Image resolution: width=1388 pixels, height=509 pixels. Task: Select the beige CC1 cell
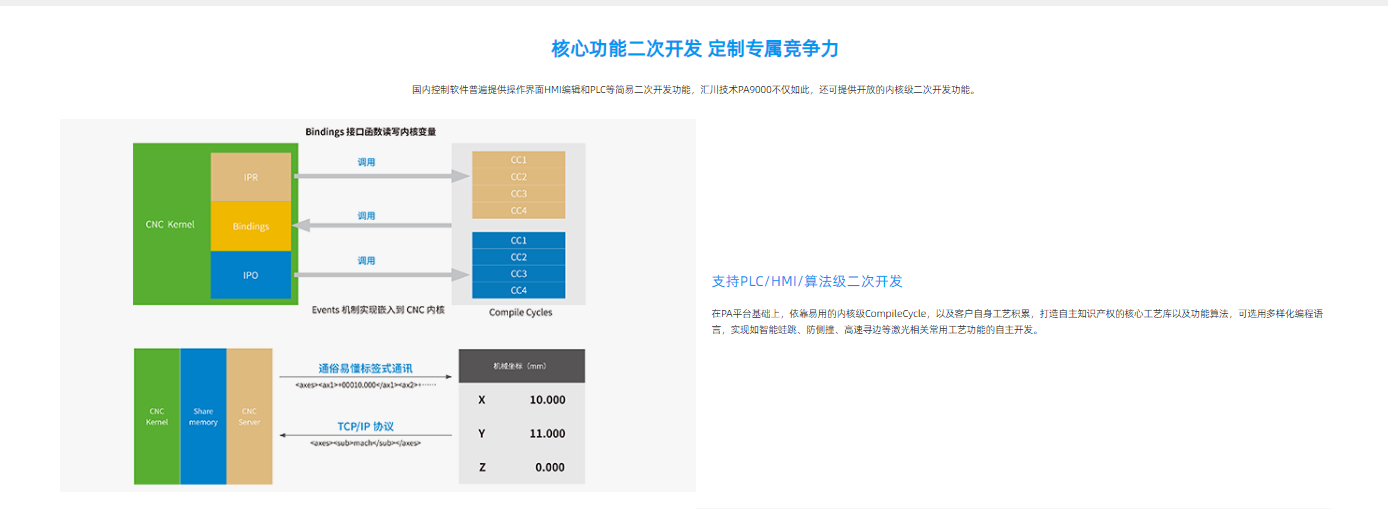pyautogui.click(x=518, y=160)
